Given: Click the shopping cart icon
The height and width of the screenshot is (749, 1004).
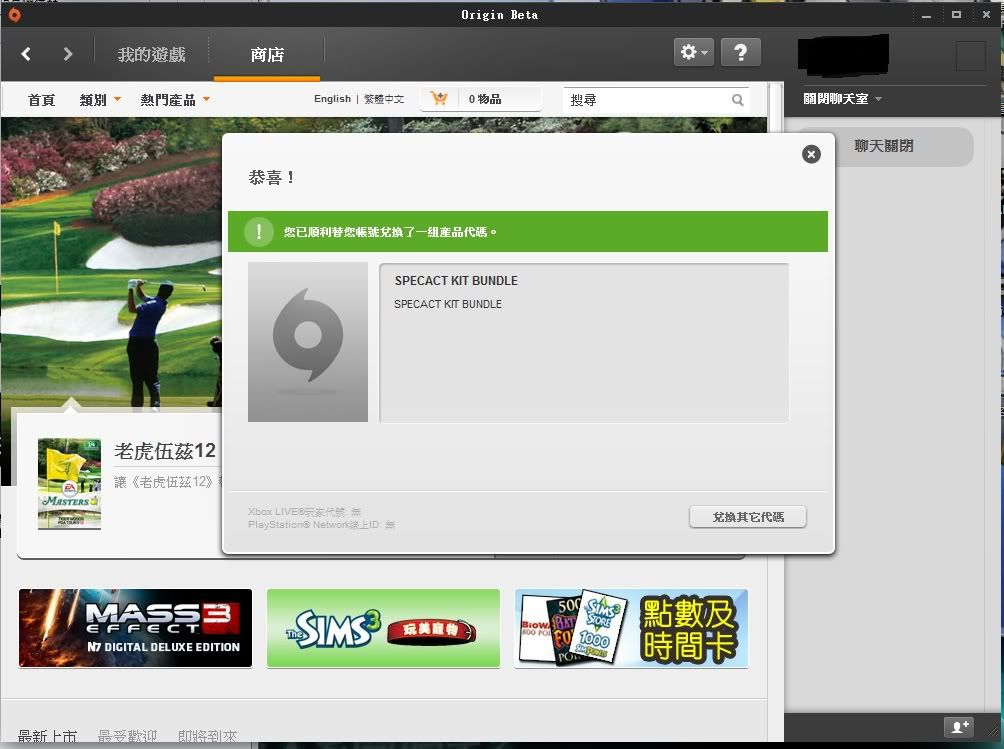Looking at the screenshot, I should 438,99.
